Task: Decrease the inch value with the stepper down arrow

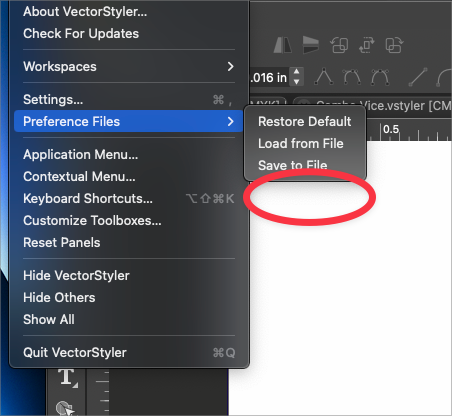Action: point(296,82)
